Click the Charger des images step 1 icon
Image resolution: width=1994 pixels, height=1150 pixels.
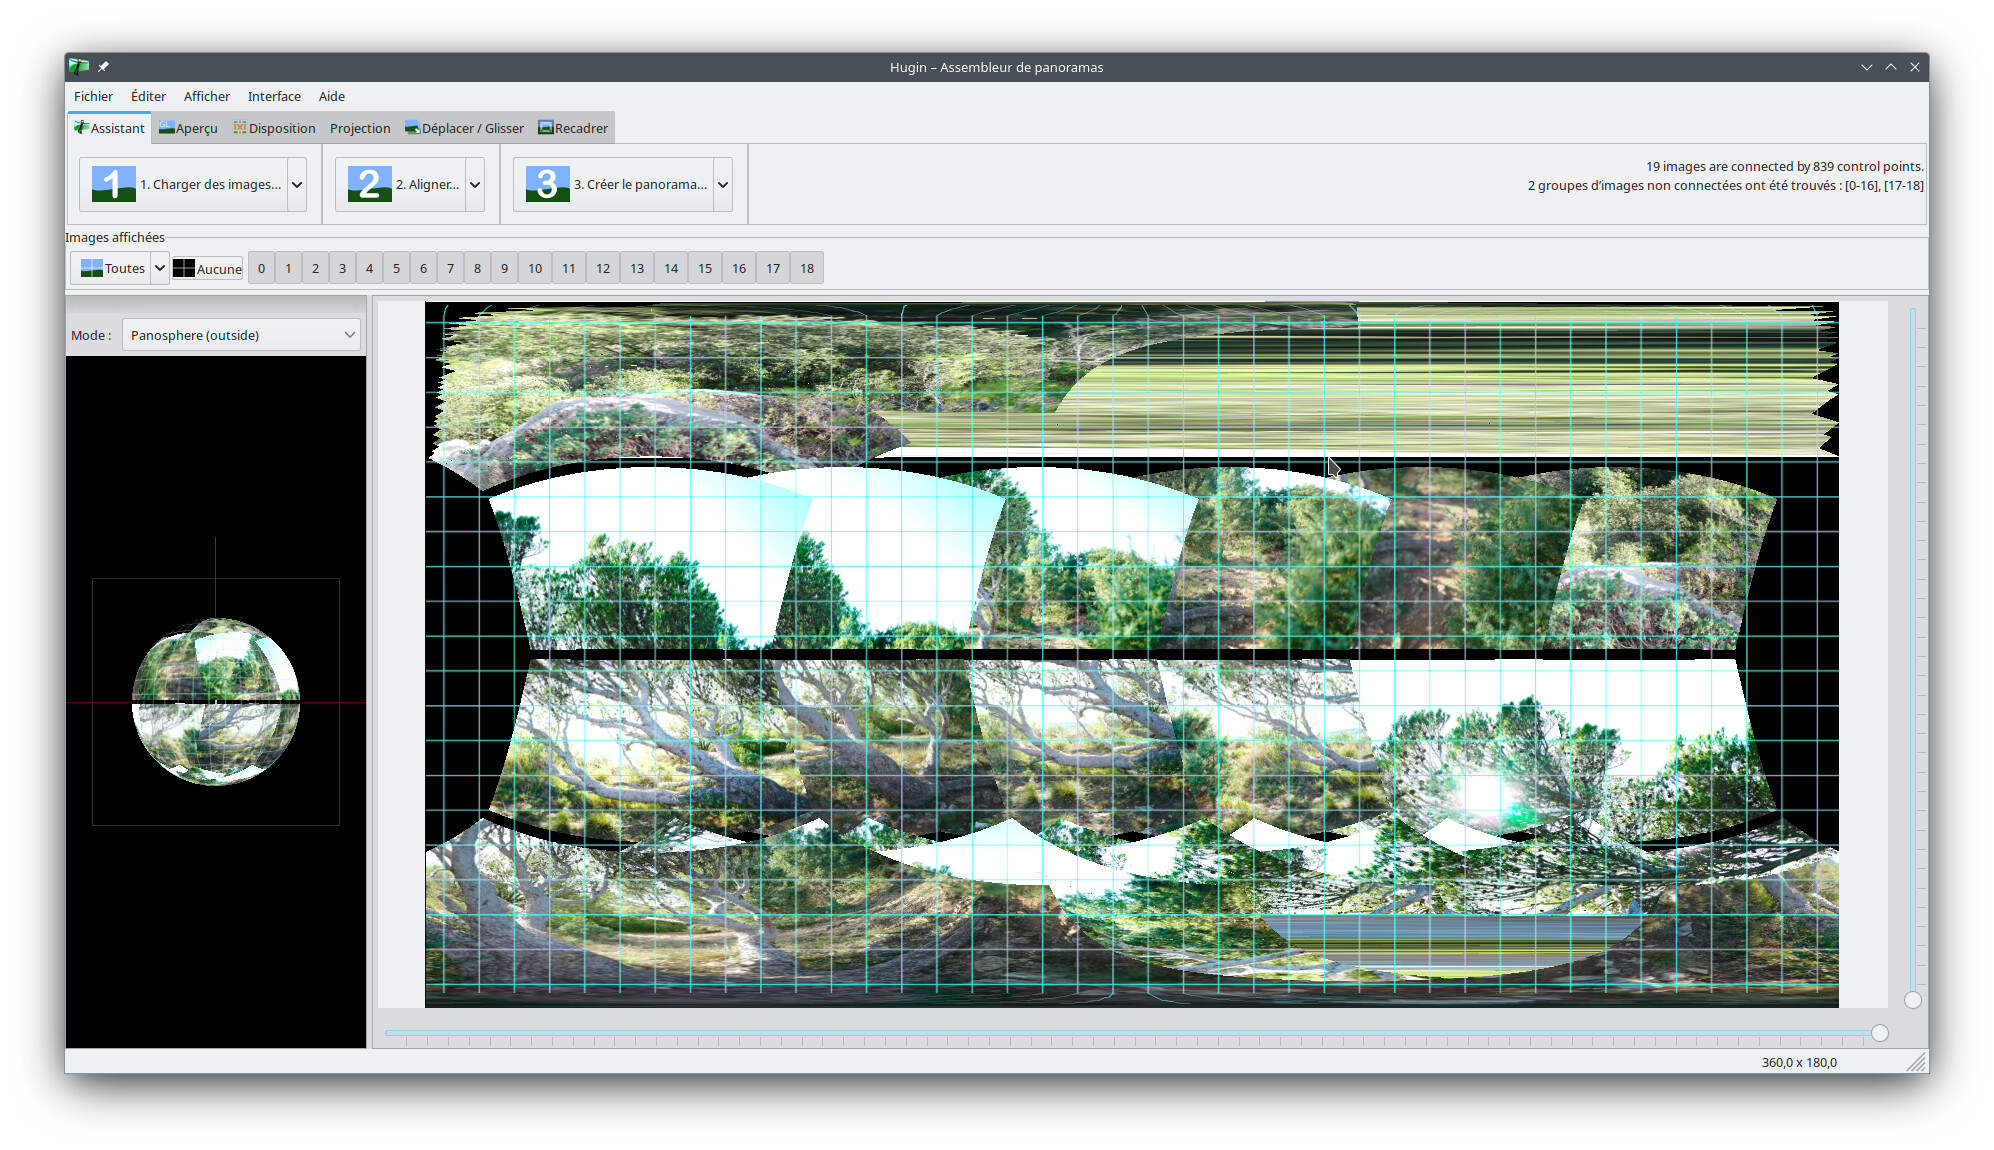[x=113, y=184]
